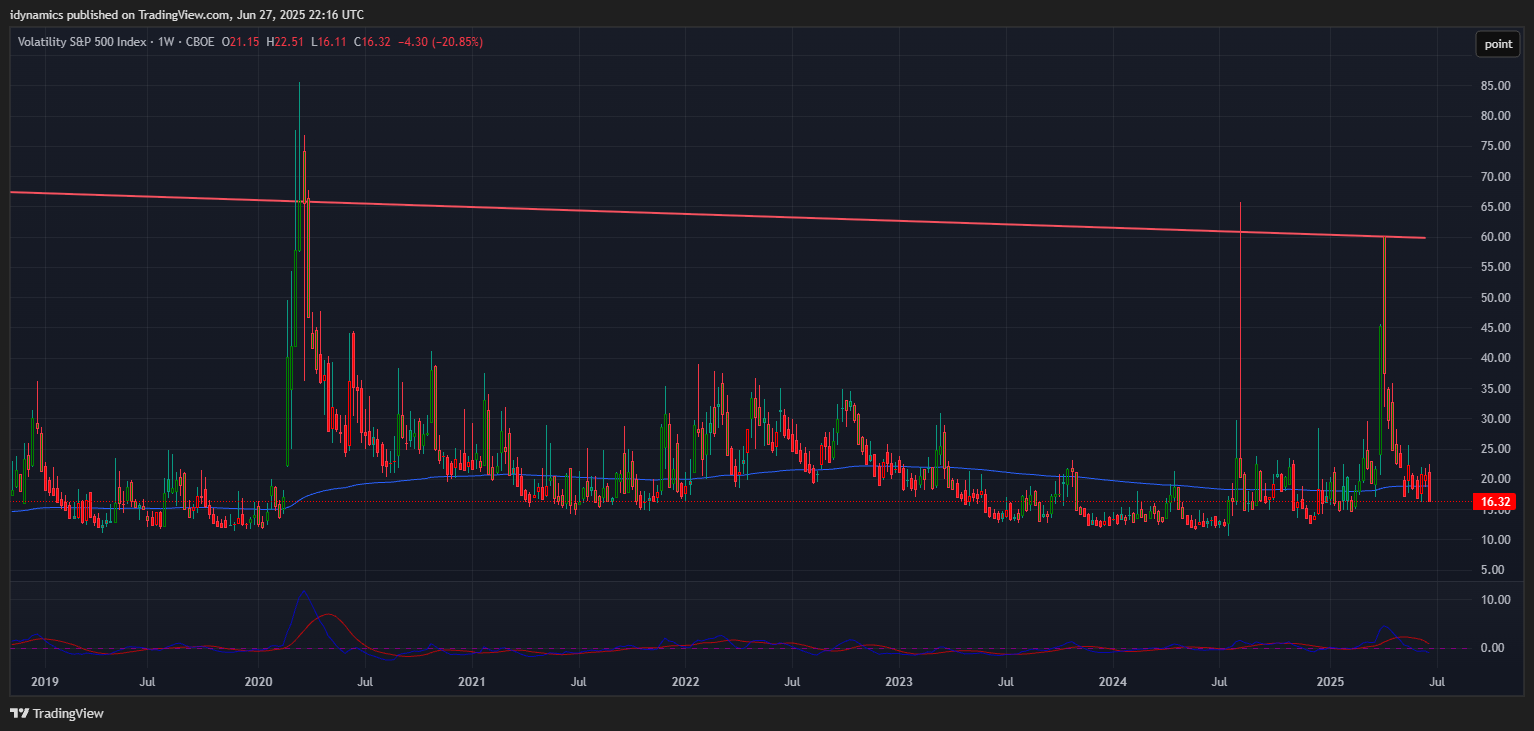Click the '1W' interval label
This screenshot has width=1534, height=731.
(x=167, y=42)
